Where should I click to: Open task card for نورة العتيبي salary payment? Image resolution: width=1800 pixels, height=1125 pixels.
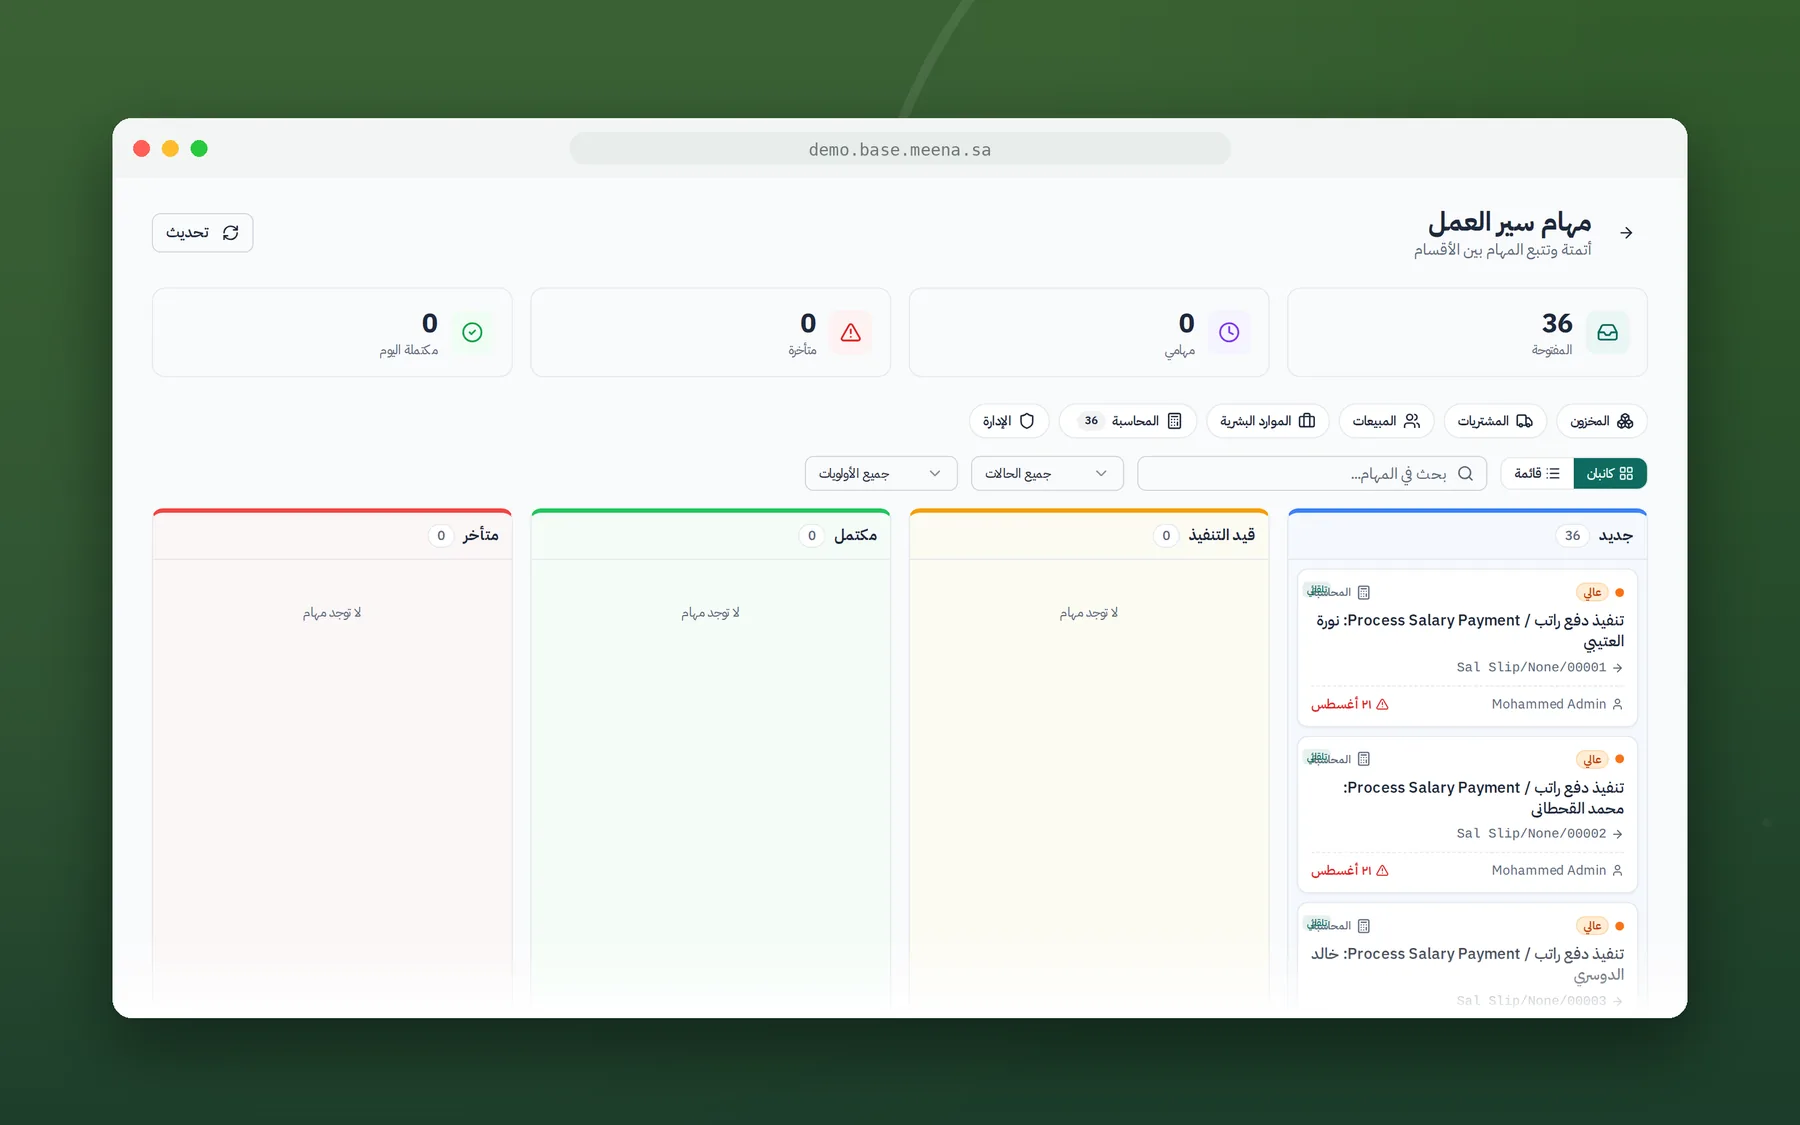(1467, 648)
